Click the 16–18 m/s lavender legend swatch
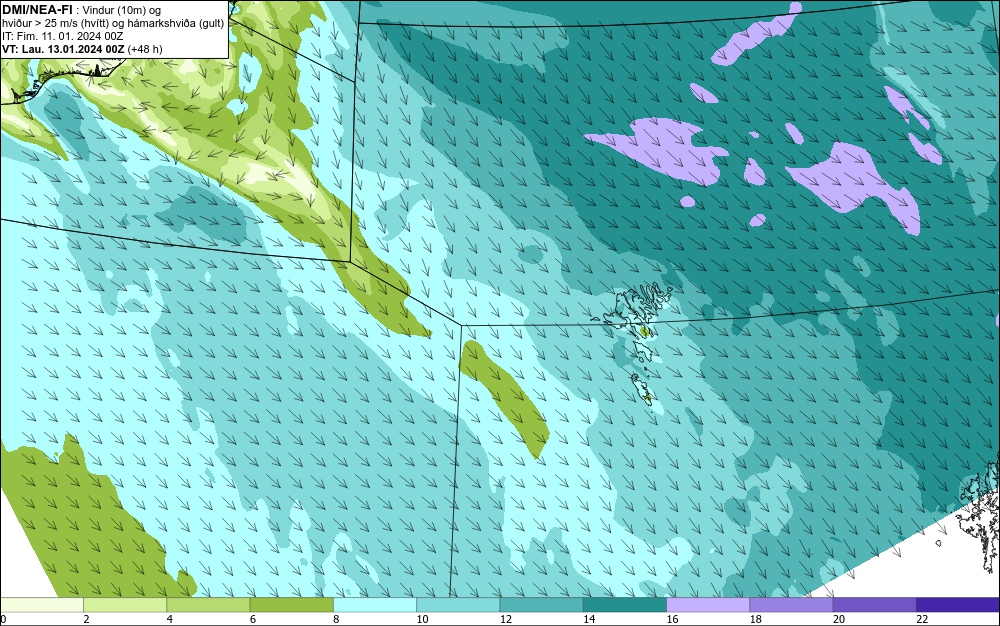 (x=708, y=604)
